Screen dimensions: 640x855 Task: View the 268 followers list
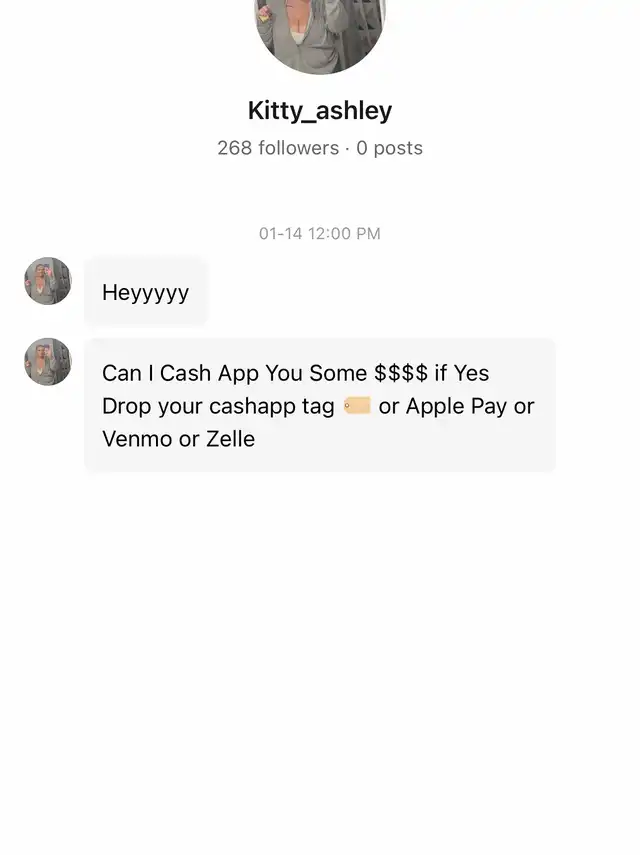(278, 148)
